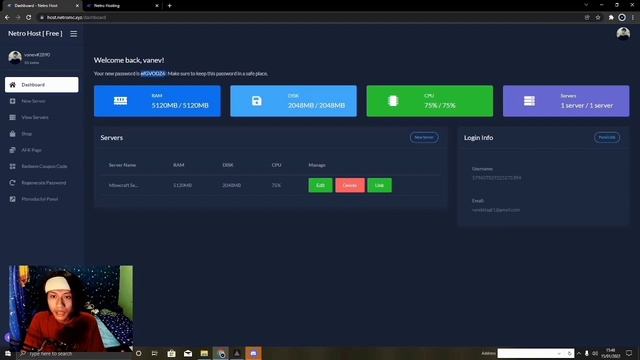Reload the page with the refresh icon
The width and height of the screenshot is (640, 360).
click(x=29, y=18)
